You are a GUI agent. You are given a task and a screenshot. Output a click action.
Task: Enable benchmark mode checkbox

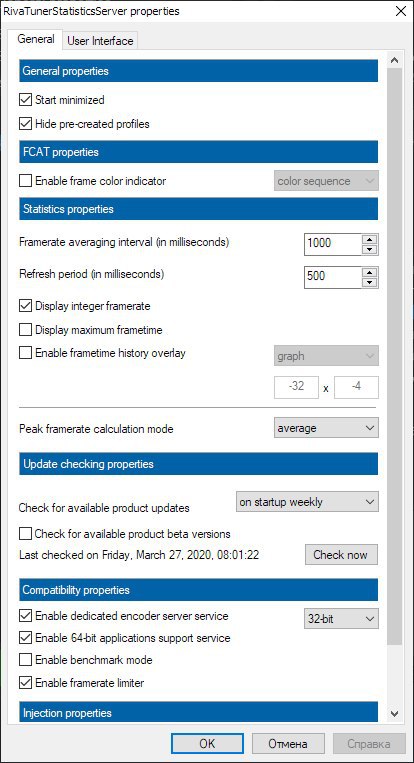pos(25,660)
